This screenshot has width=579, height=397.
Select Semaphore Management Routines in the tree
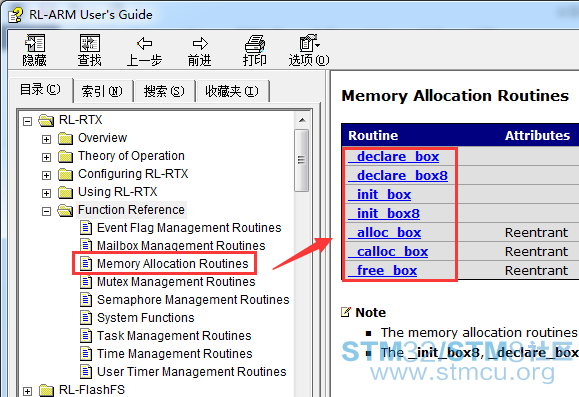click(x=193, y=300)
